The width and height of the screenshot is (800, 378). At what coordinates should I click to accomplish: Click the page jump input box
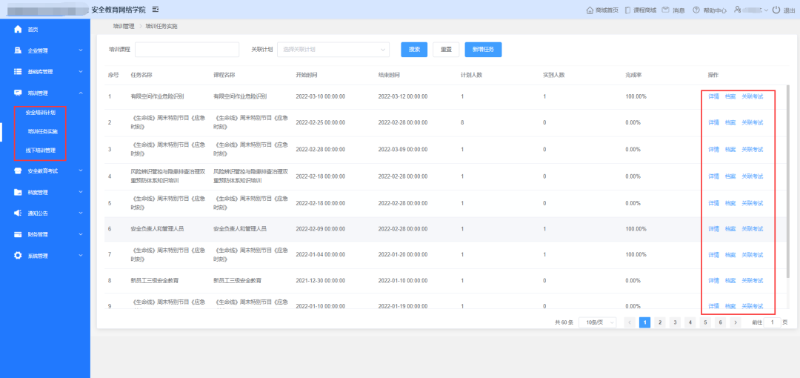point(772,322)
